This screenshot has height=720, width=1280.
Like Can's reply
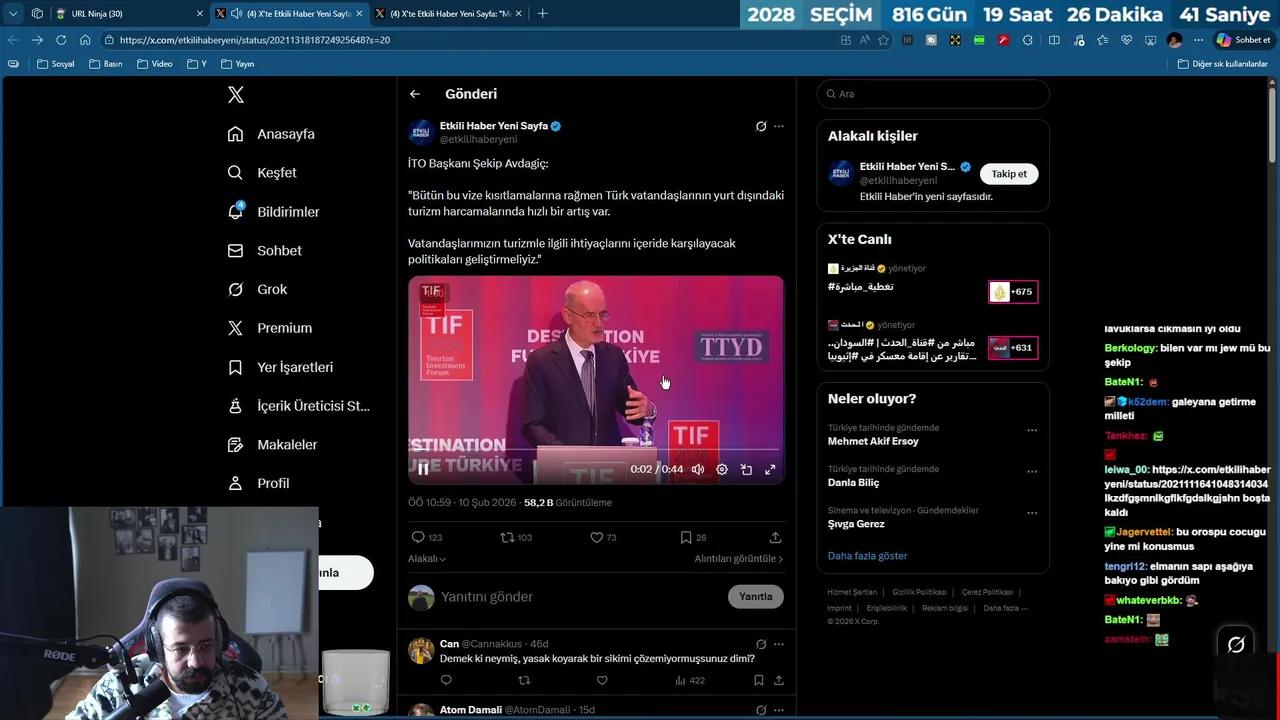(x=602, y=681)
